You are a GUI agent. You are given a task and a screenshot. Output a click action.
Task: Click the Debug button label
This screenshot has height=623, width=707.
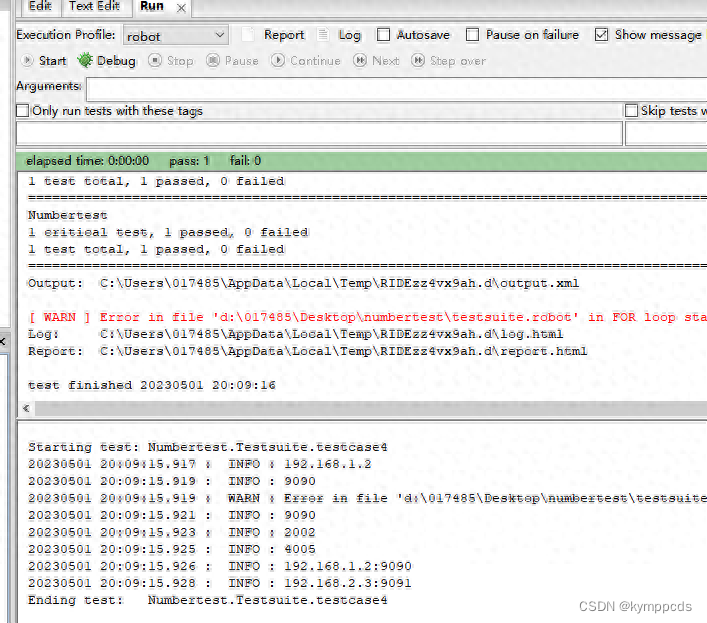click(x=116, y=61)
